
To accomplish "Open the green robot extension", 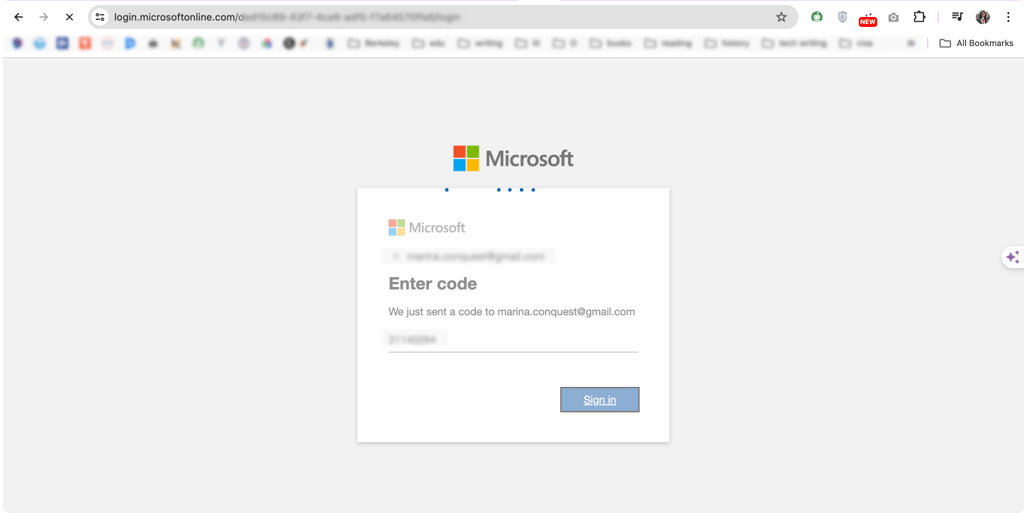I will pyautogui.click(x=817, y=17).
